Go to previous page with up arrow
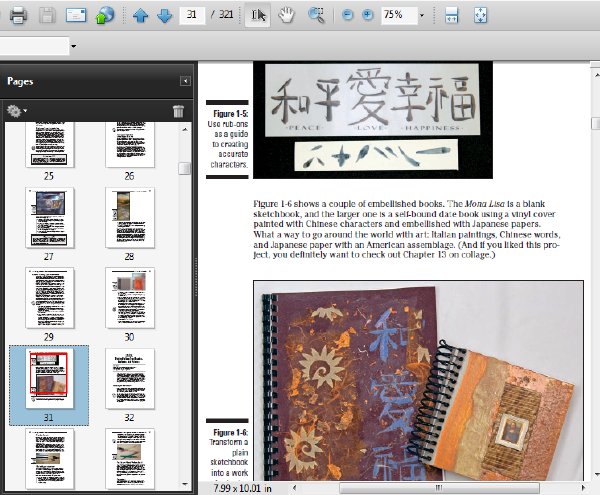Viewport: 600px width, 495px height. point(140,16)
